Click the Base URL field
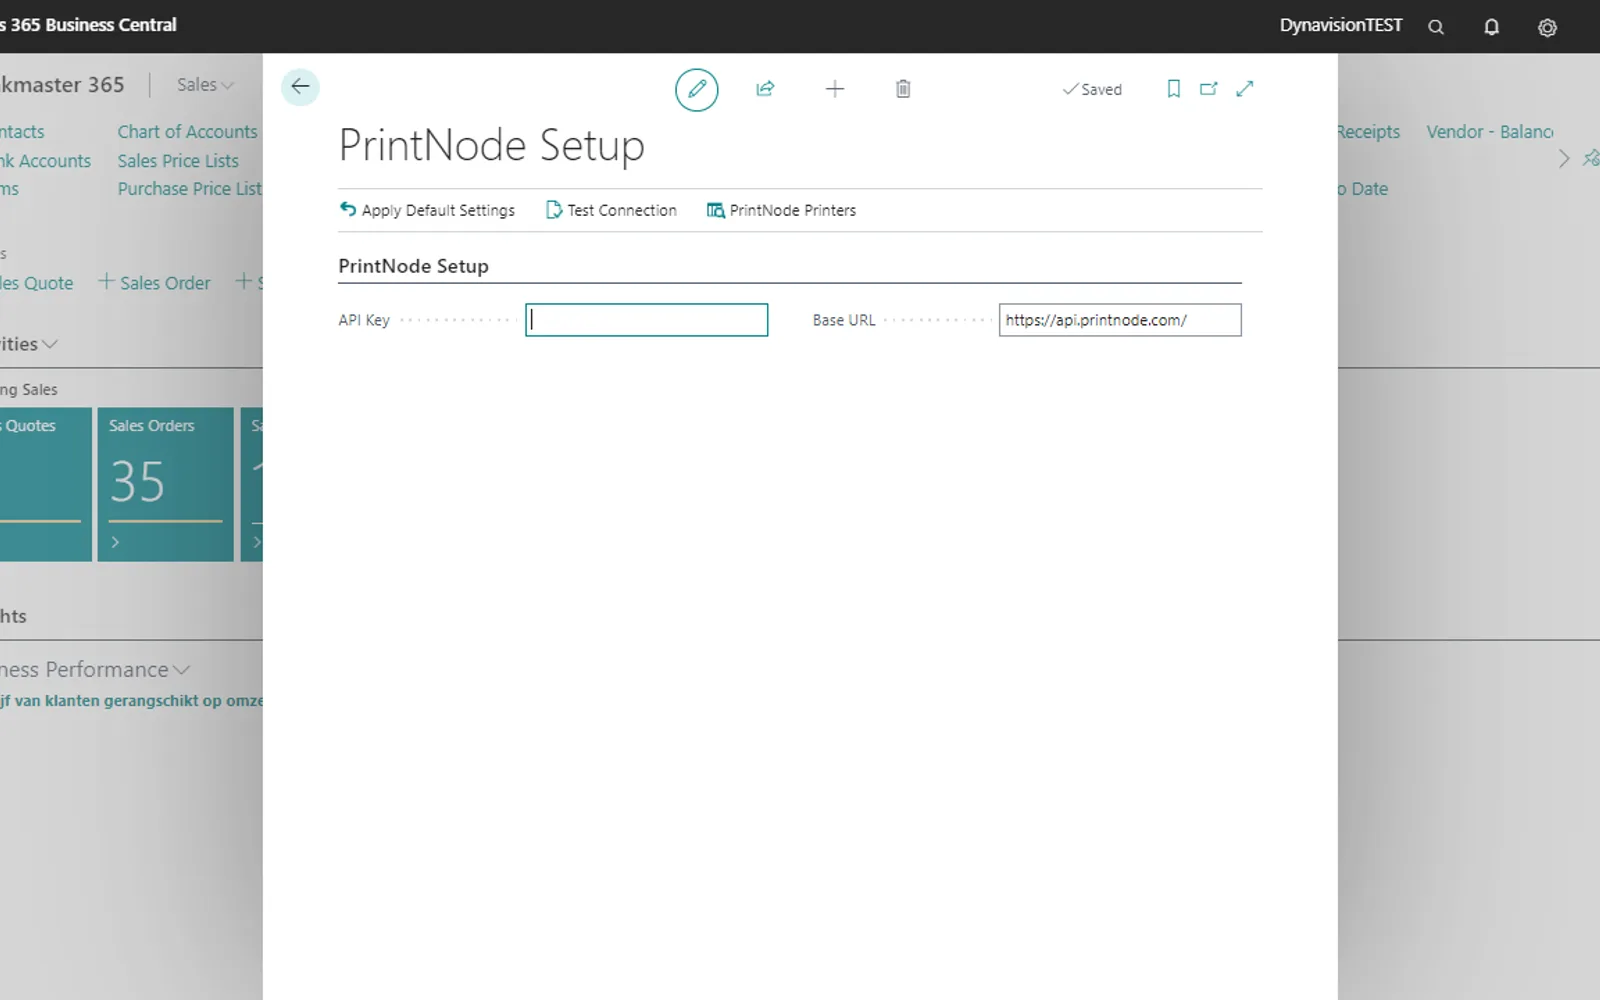 [x=1120, y=320]
